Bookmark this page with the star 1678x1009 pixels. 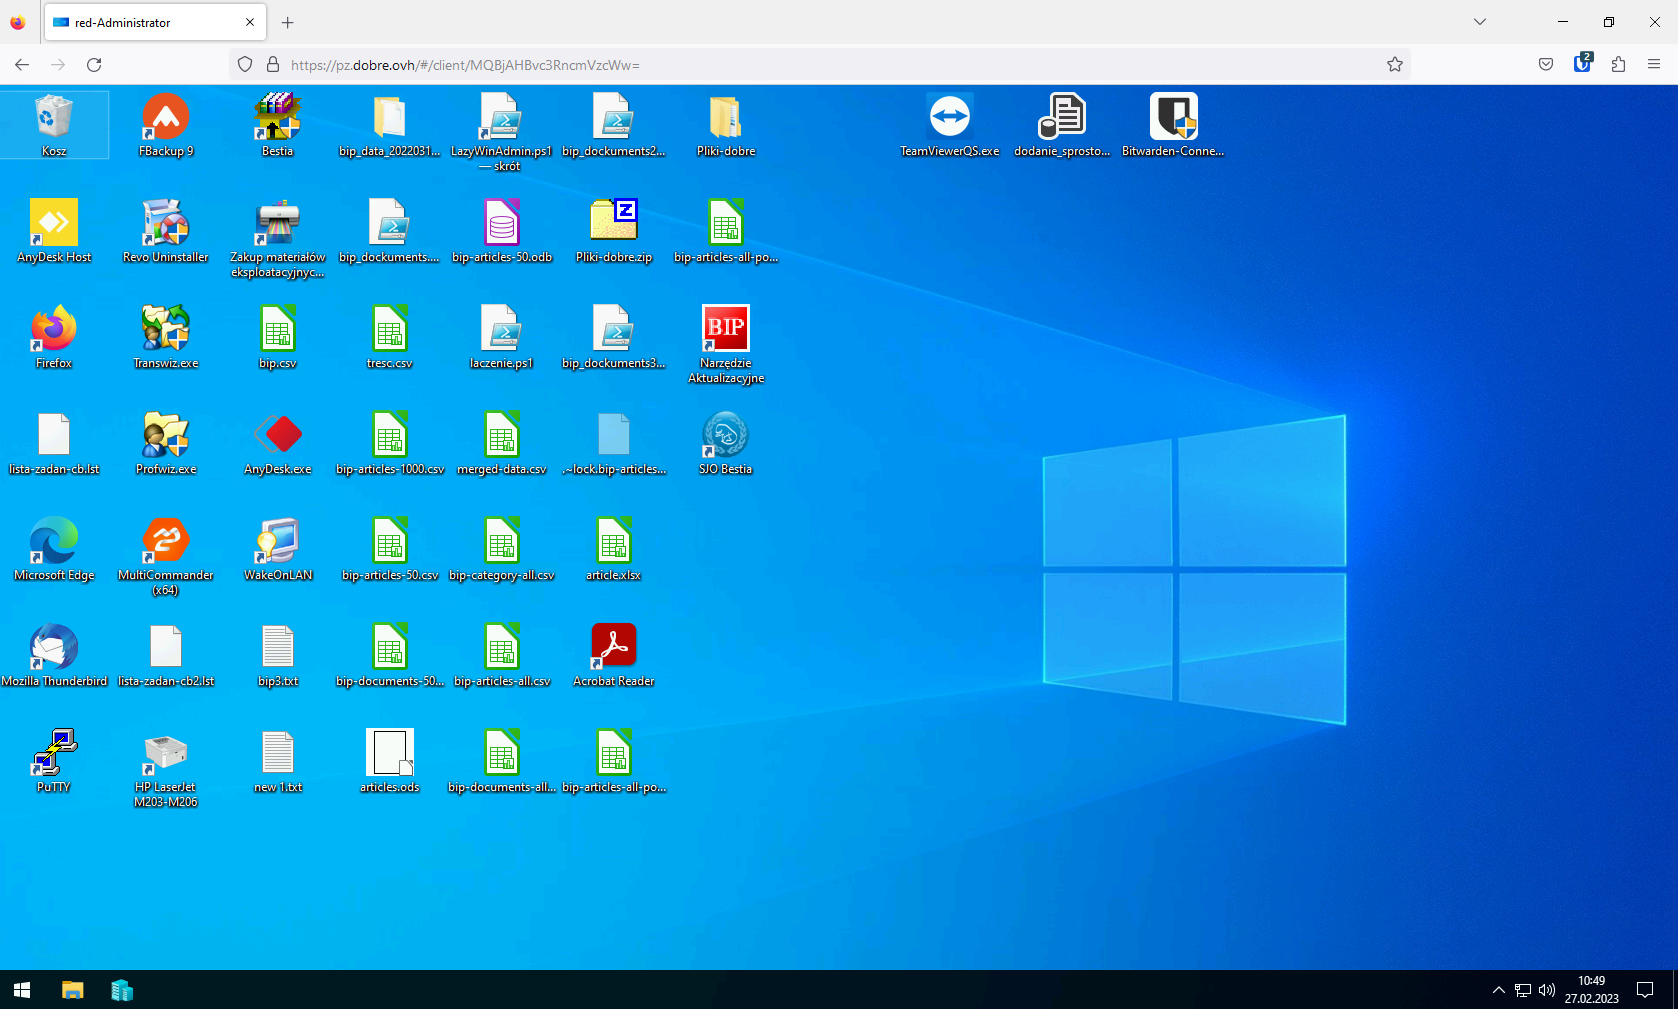[x=1395, y=65]
